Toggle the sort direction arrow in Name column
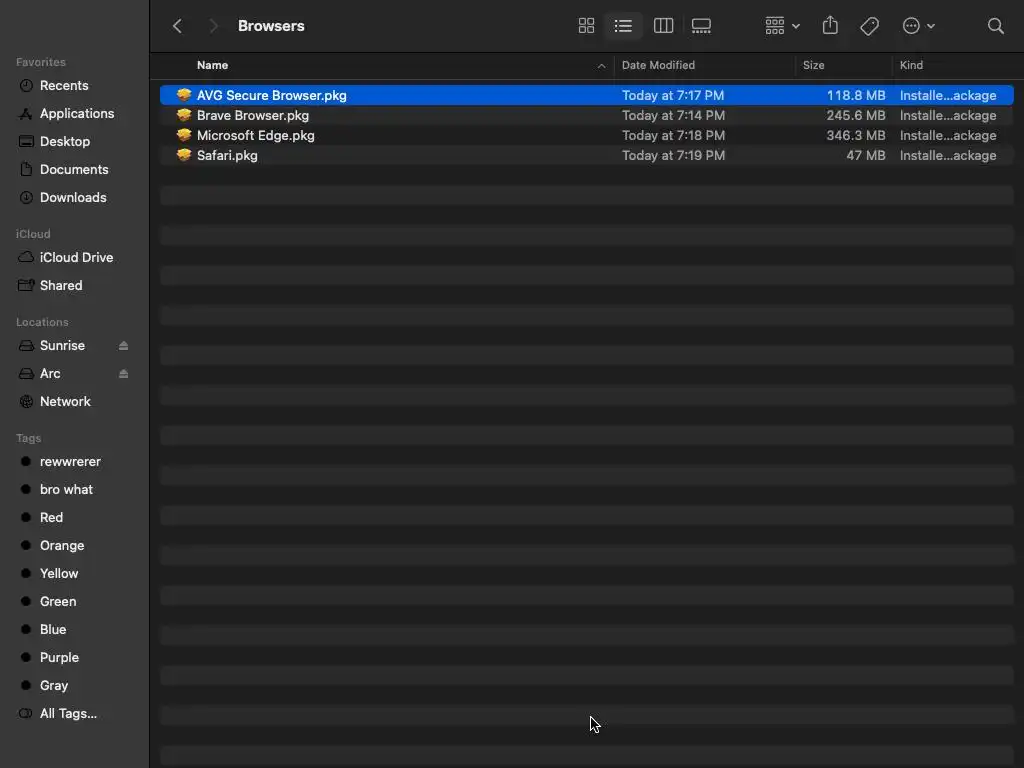The width and height of the screenshot is (1024, 768). tap(601, 66)
